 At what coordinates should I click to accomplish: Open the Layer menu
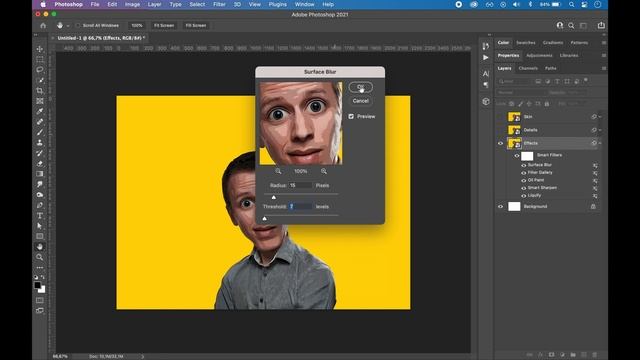pyautogui.click(x=154, y=4)
